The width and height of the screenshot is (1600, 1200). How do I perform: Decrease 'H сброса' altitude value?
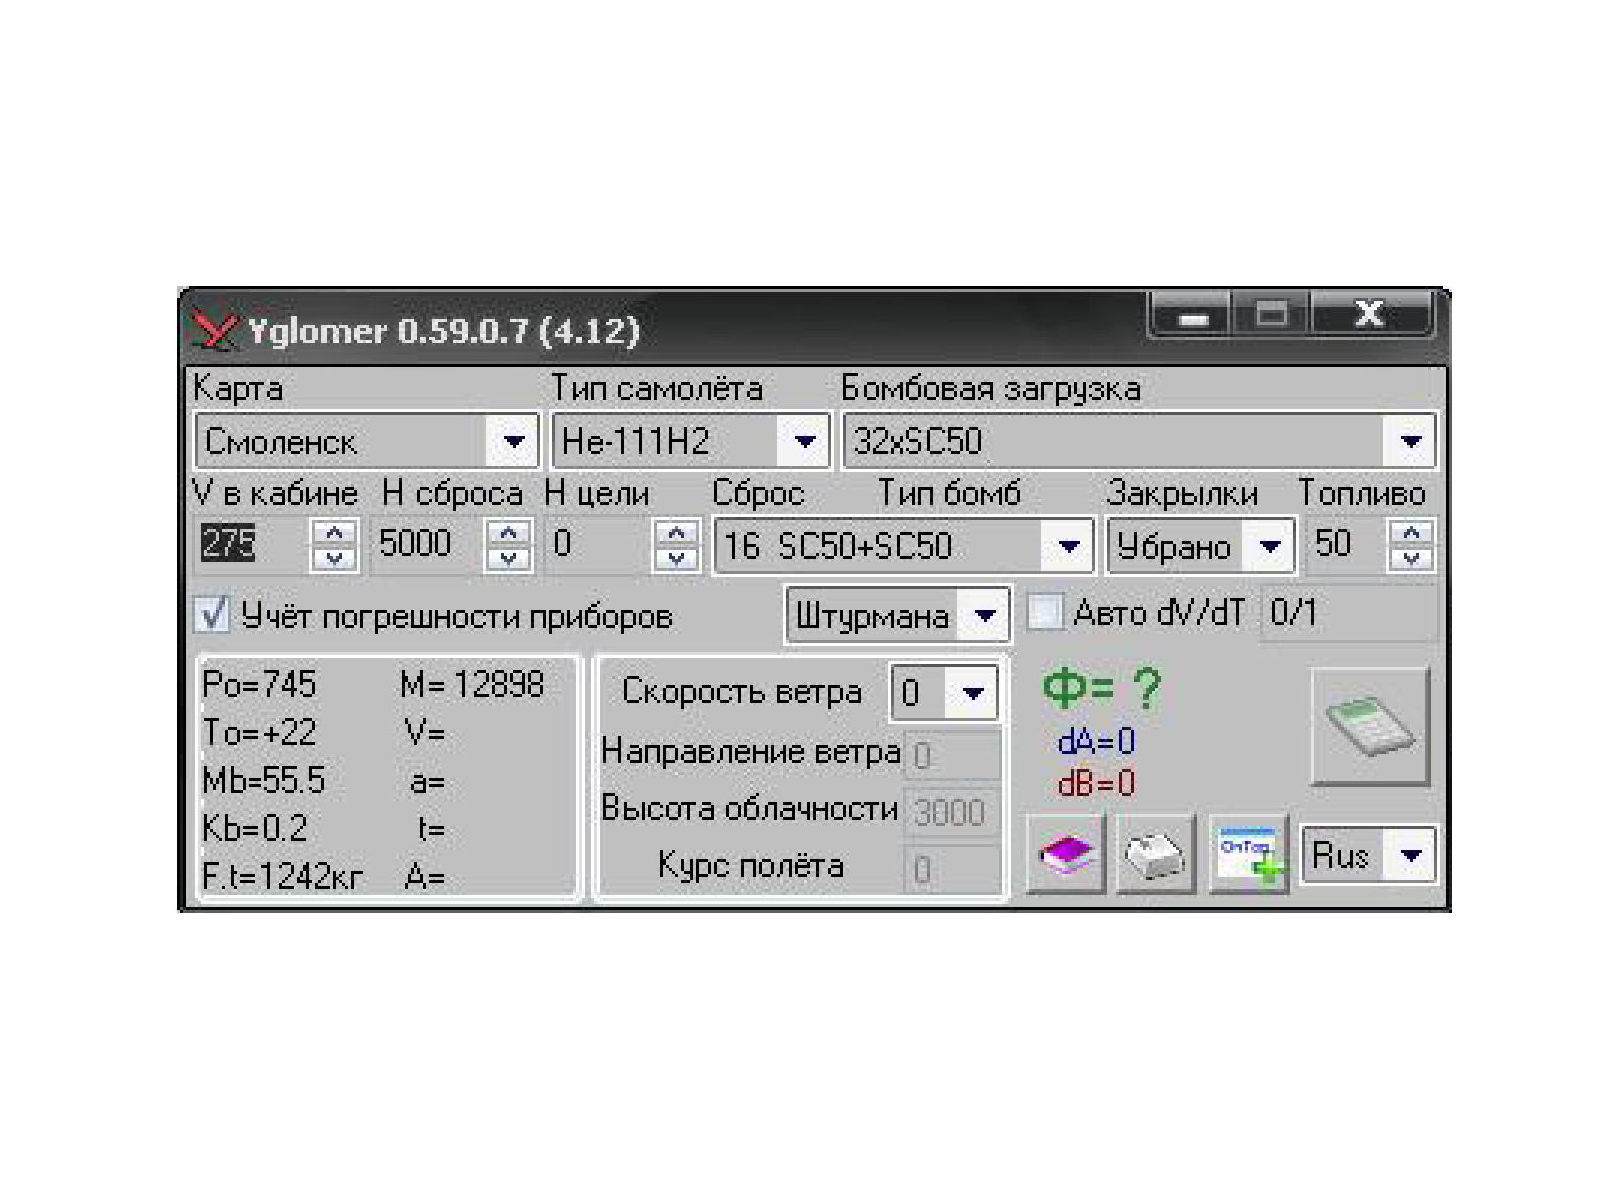pos(508,558)
